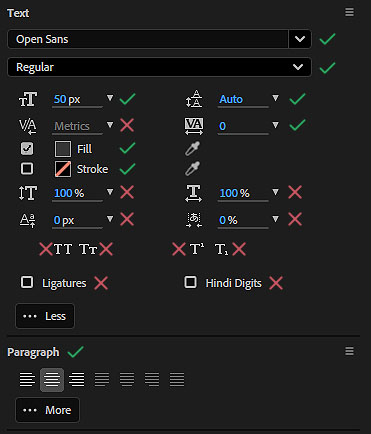This screenshot has height=434, width=371.
Task: Open the Fill color swatch
Action: coord(63,149)
